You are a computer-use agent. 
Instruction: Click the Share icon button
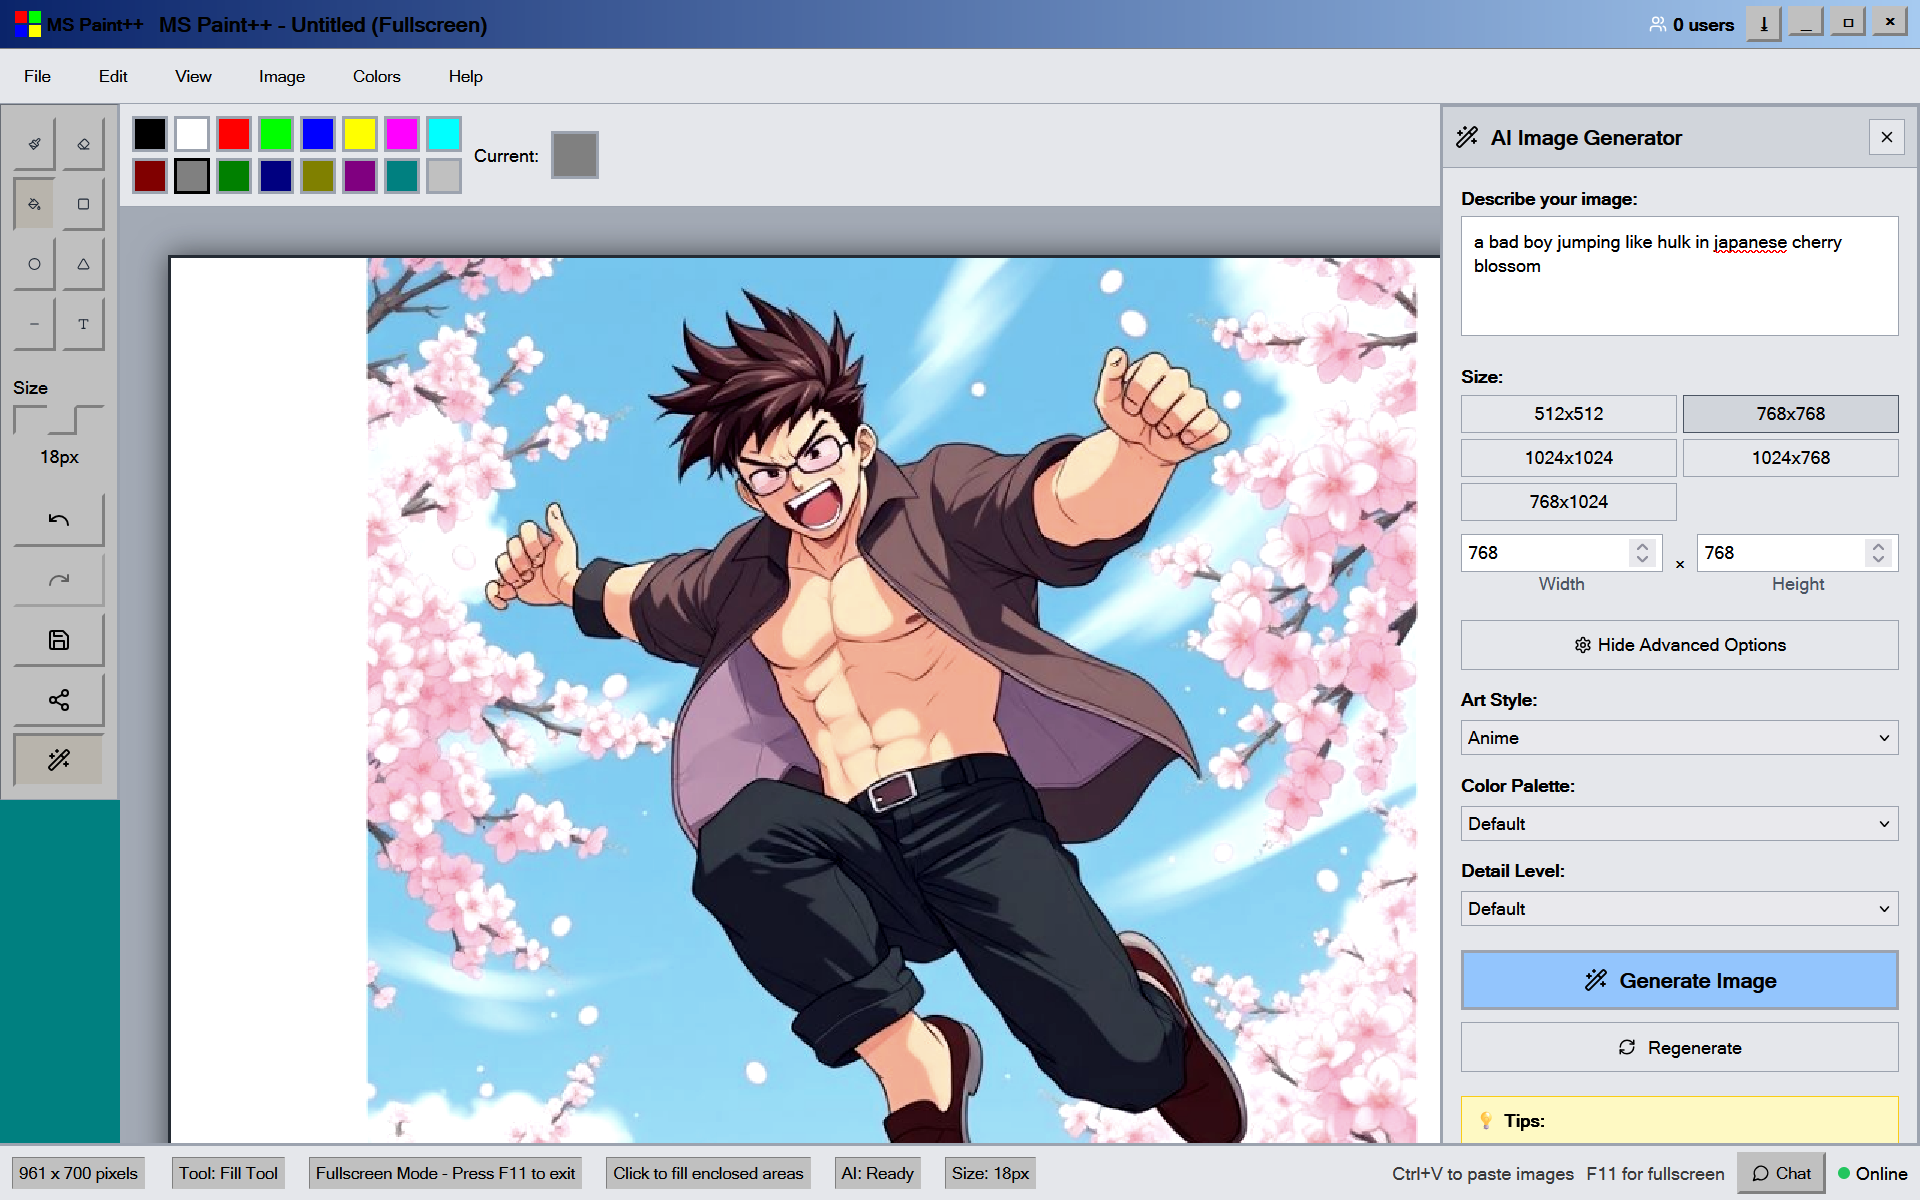pos(59,700)
